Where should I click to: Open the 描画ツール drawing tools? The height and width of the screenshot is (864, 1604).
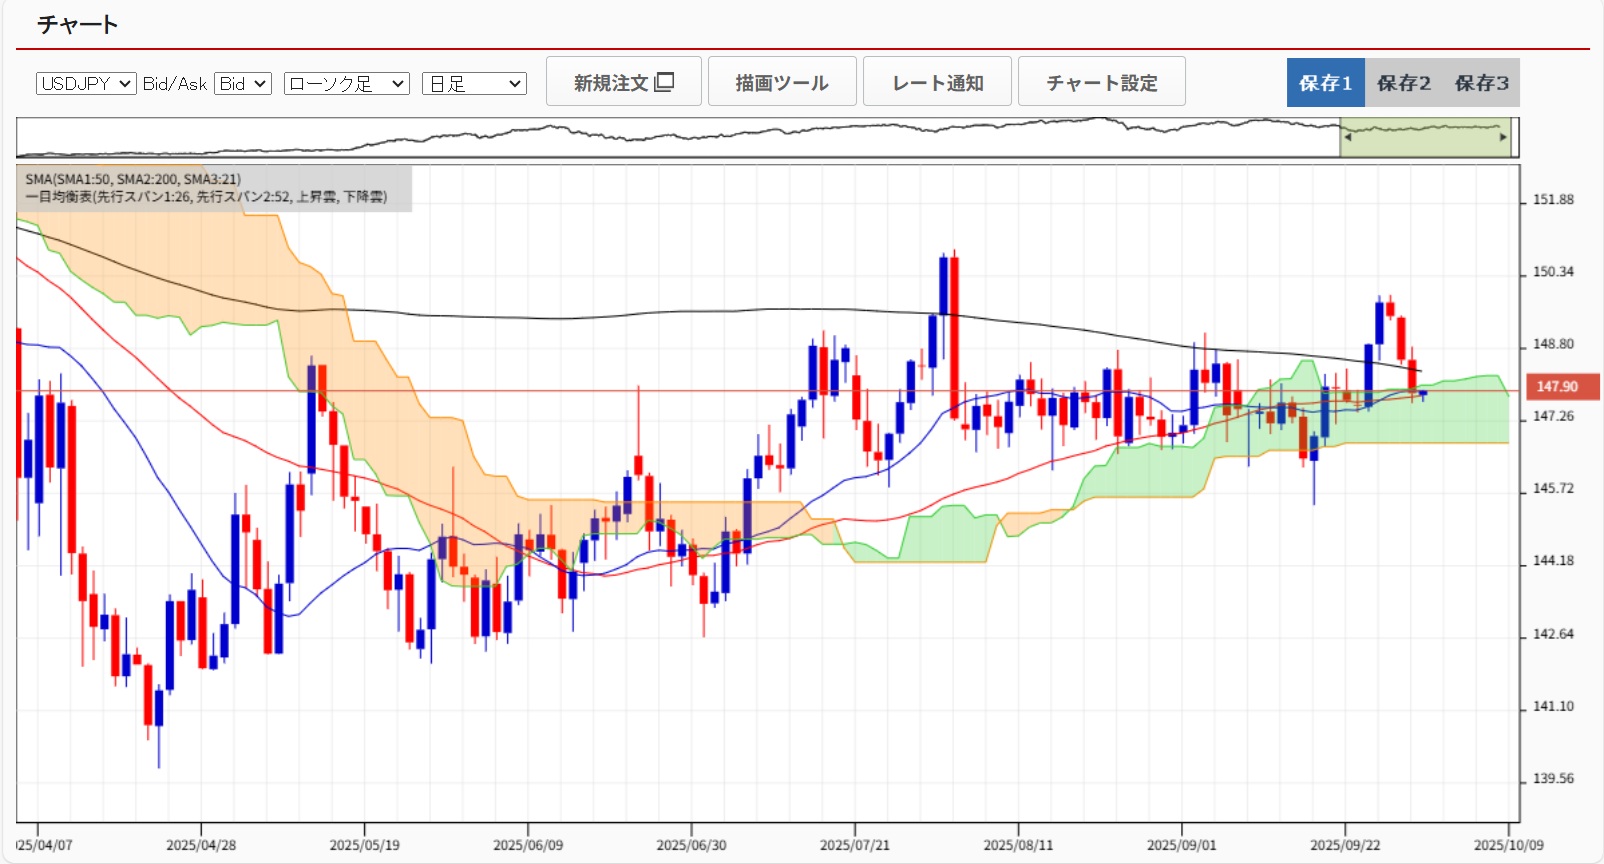pos(782,82)
